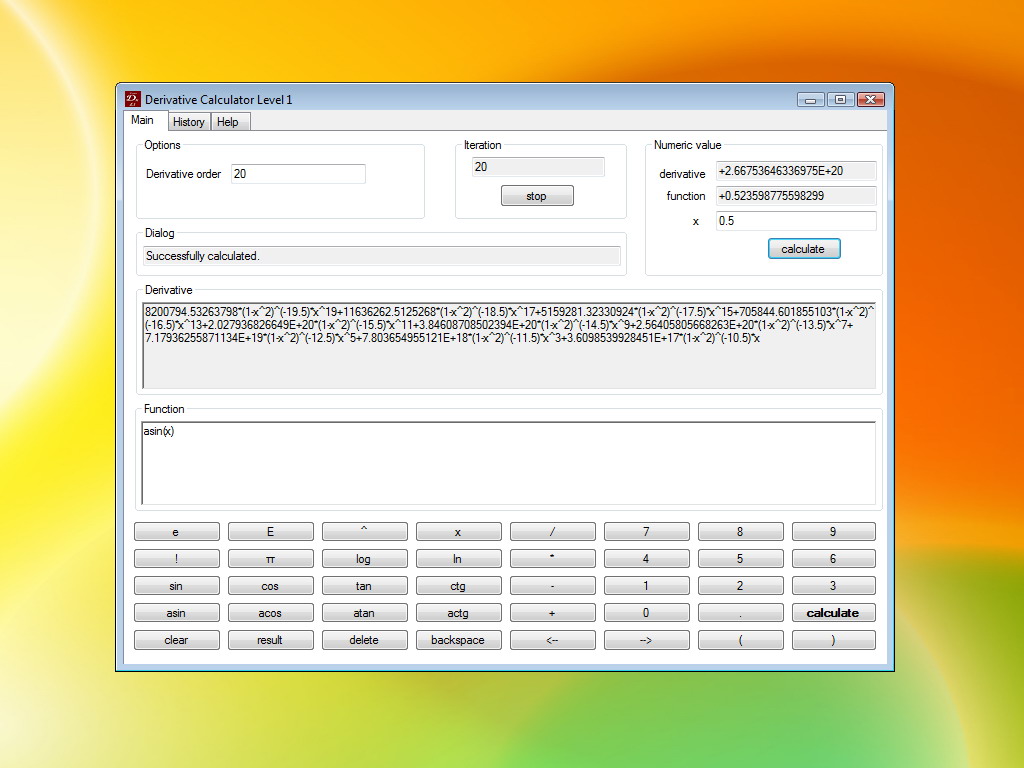Click the minus - button
This screenshot has width=1024, height=768.
(x=552, y=586)
